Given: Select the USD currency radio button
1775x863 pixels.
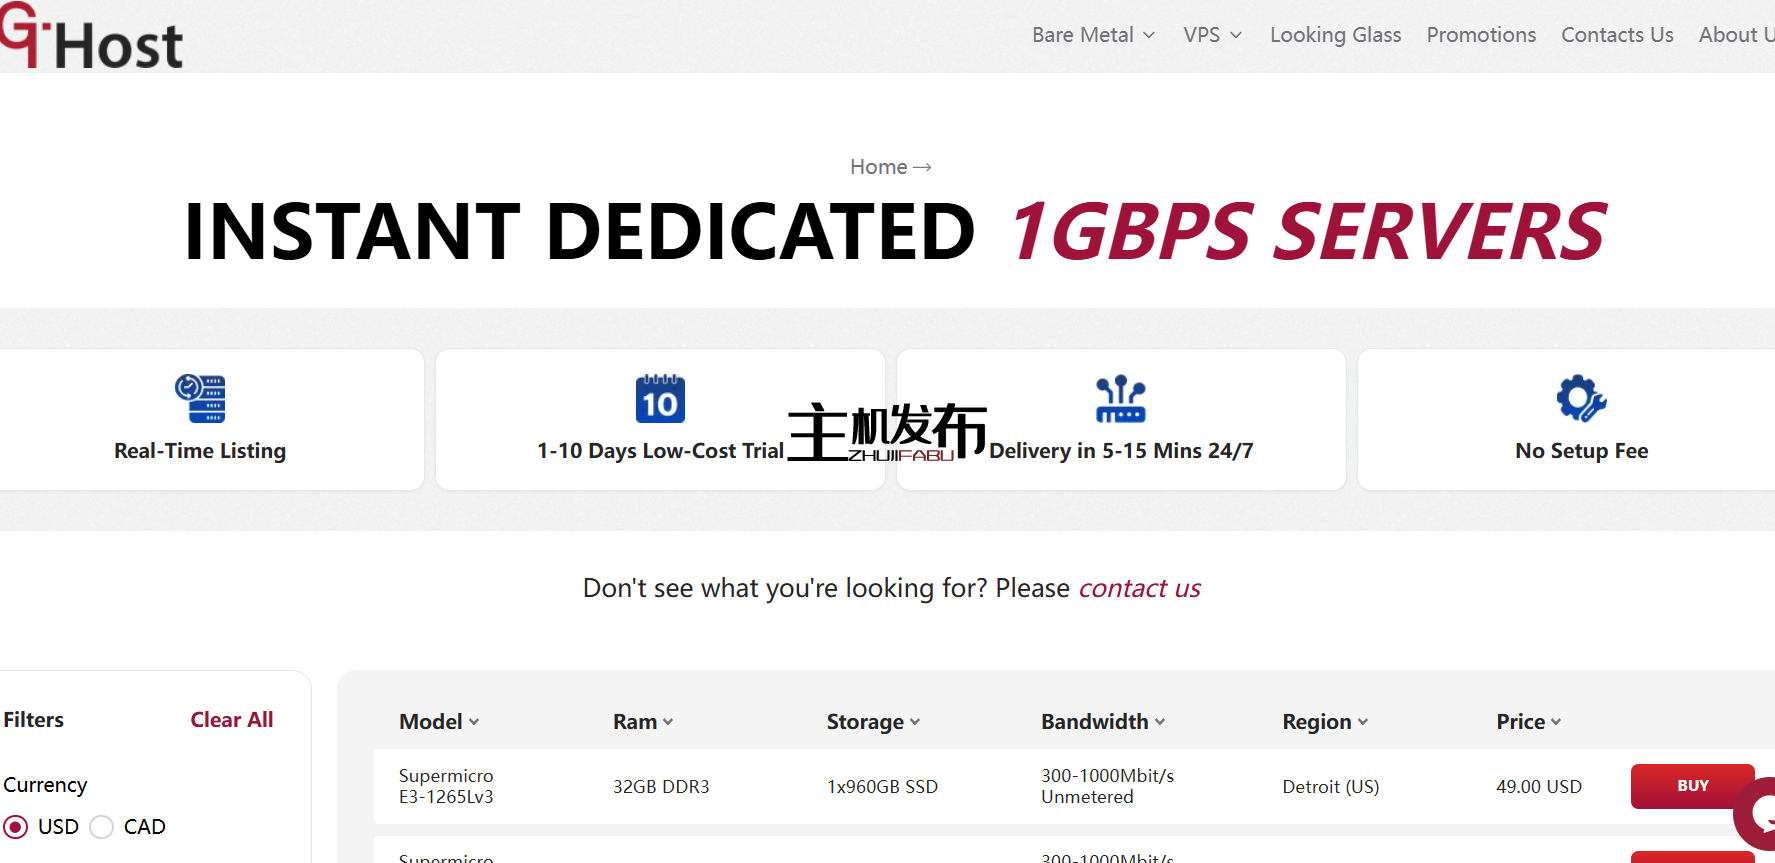Looking at the screenshot, I should [x=16, y=827].
